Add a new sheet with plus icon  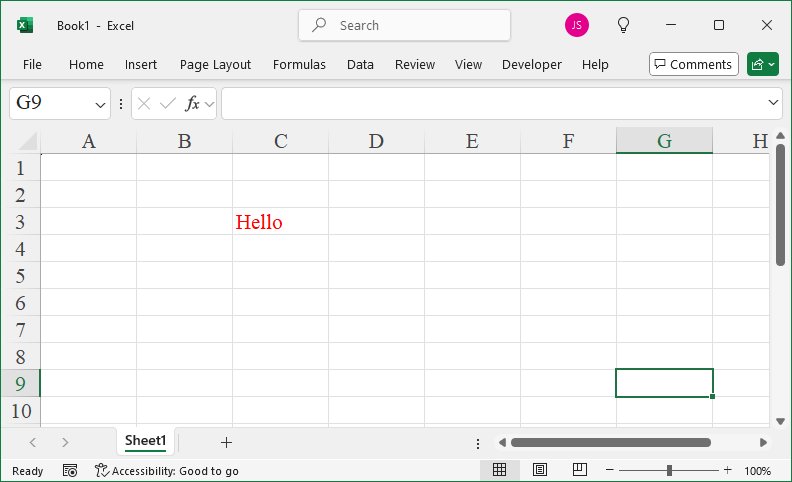pos(226,442)
